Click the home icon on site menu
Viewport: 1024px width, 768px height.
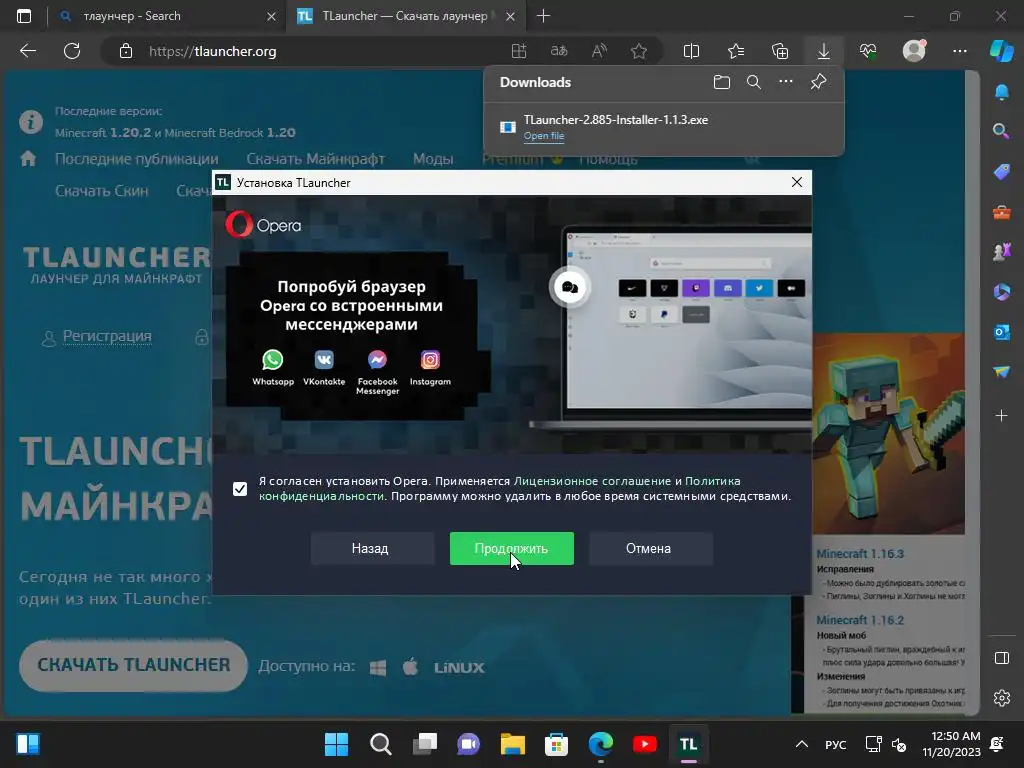[28, 159]
